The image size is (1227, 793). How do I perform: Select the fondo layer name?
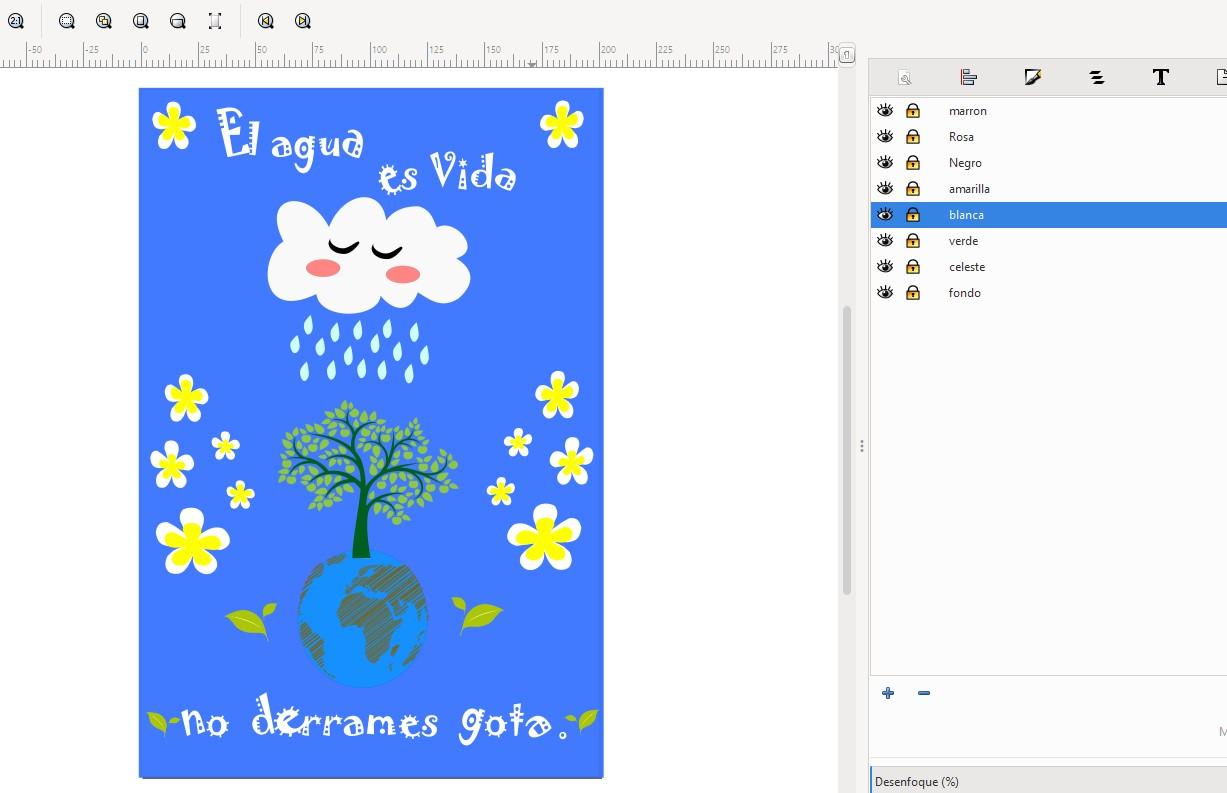[x=964, y=293]
